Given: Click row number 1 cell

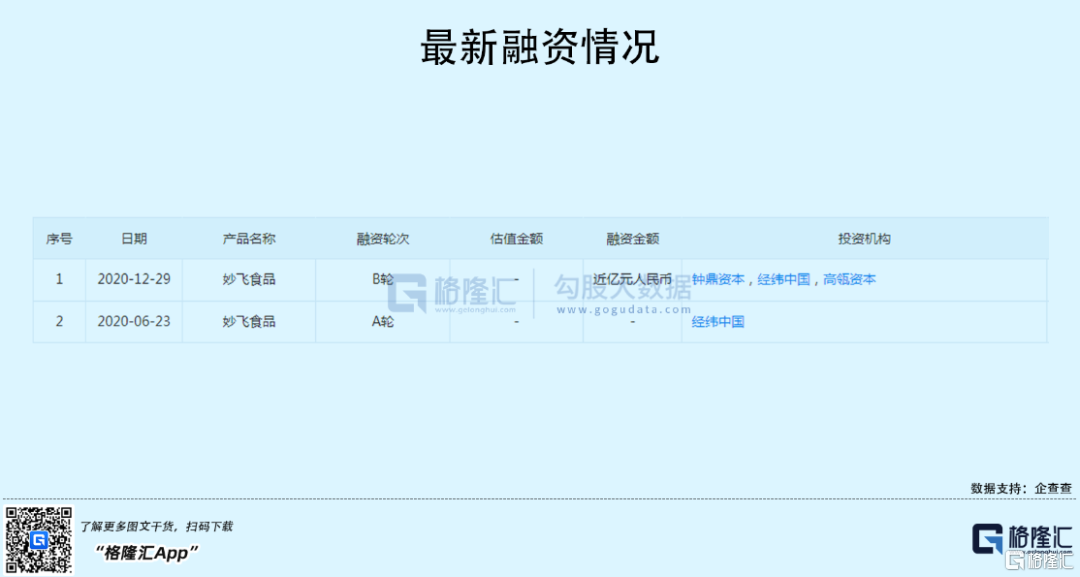Looking at the screenshot, I should click(x=59, y=280).
